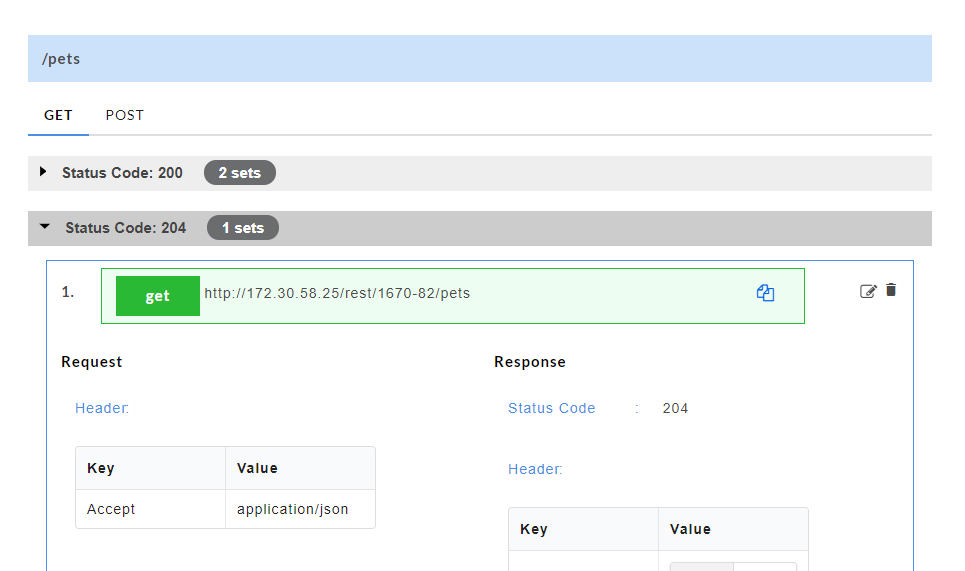Screen dimensions: 965x571
Task: Copy the request URL with the copy icon
Action: 765,293
